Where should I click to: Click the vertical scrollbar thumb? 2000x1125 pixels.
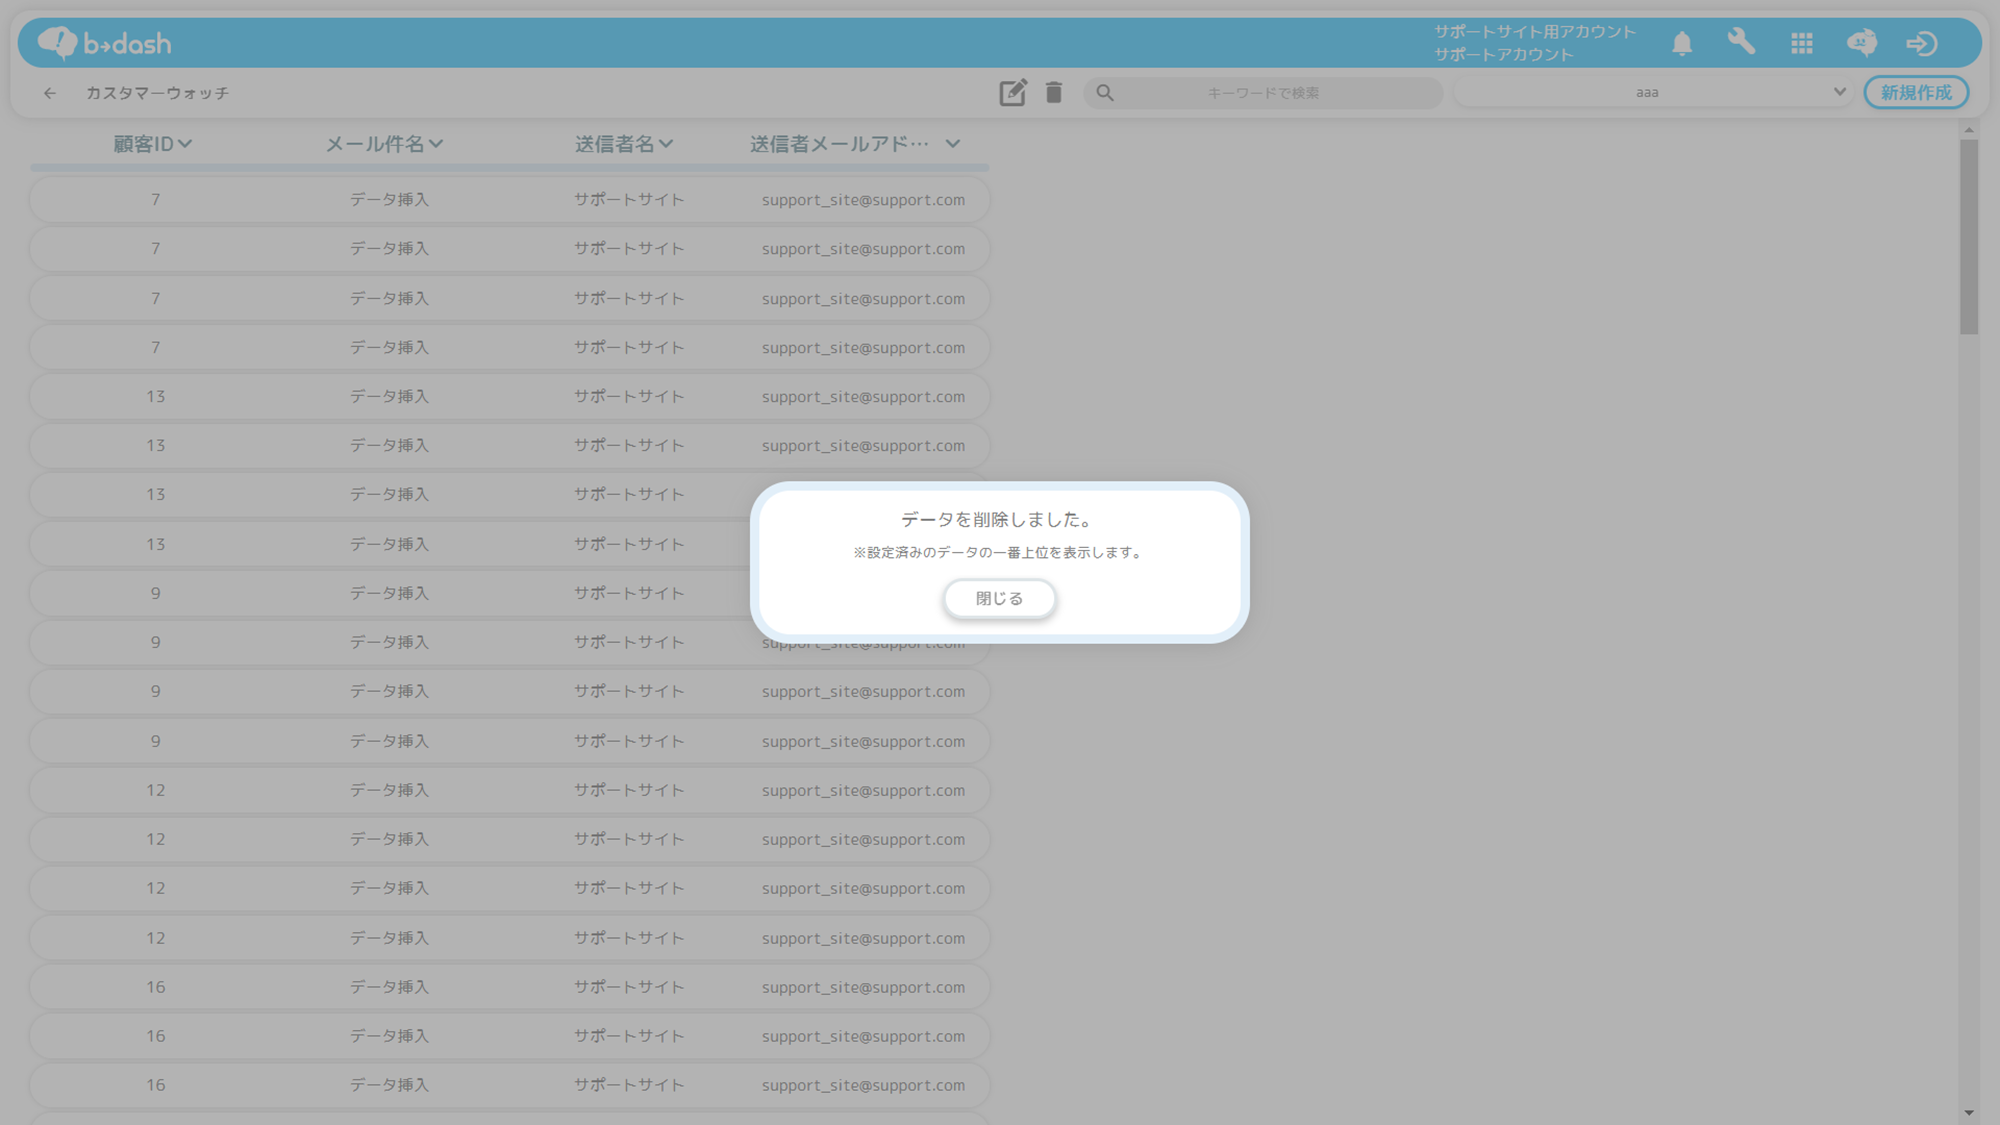[x=1968, y=236]
